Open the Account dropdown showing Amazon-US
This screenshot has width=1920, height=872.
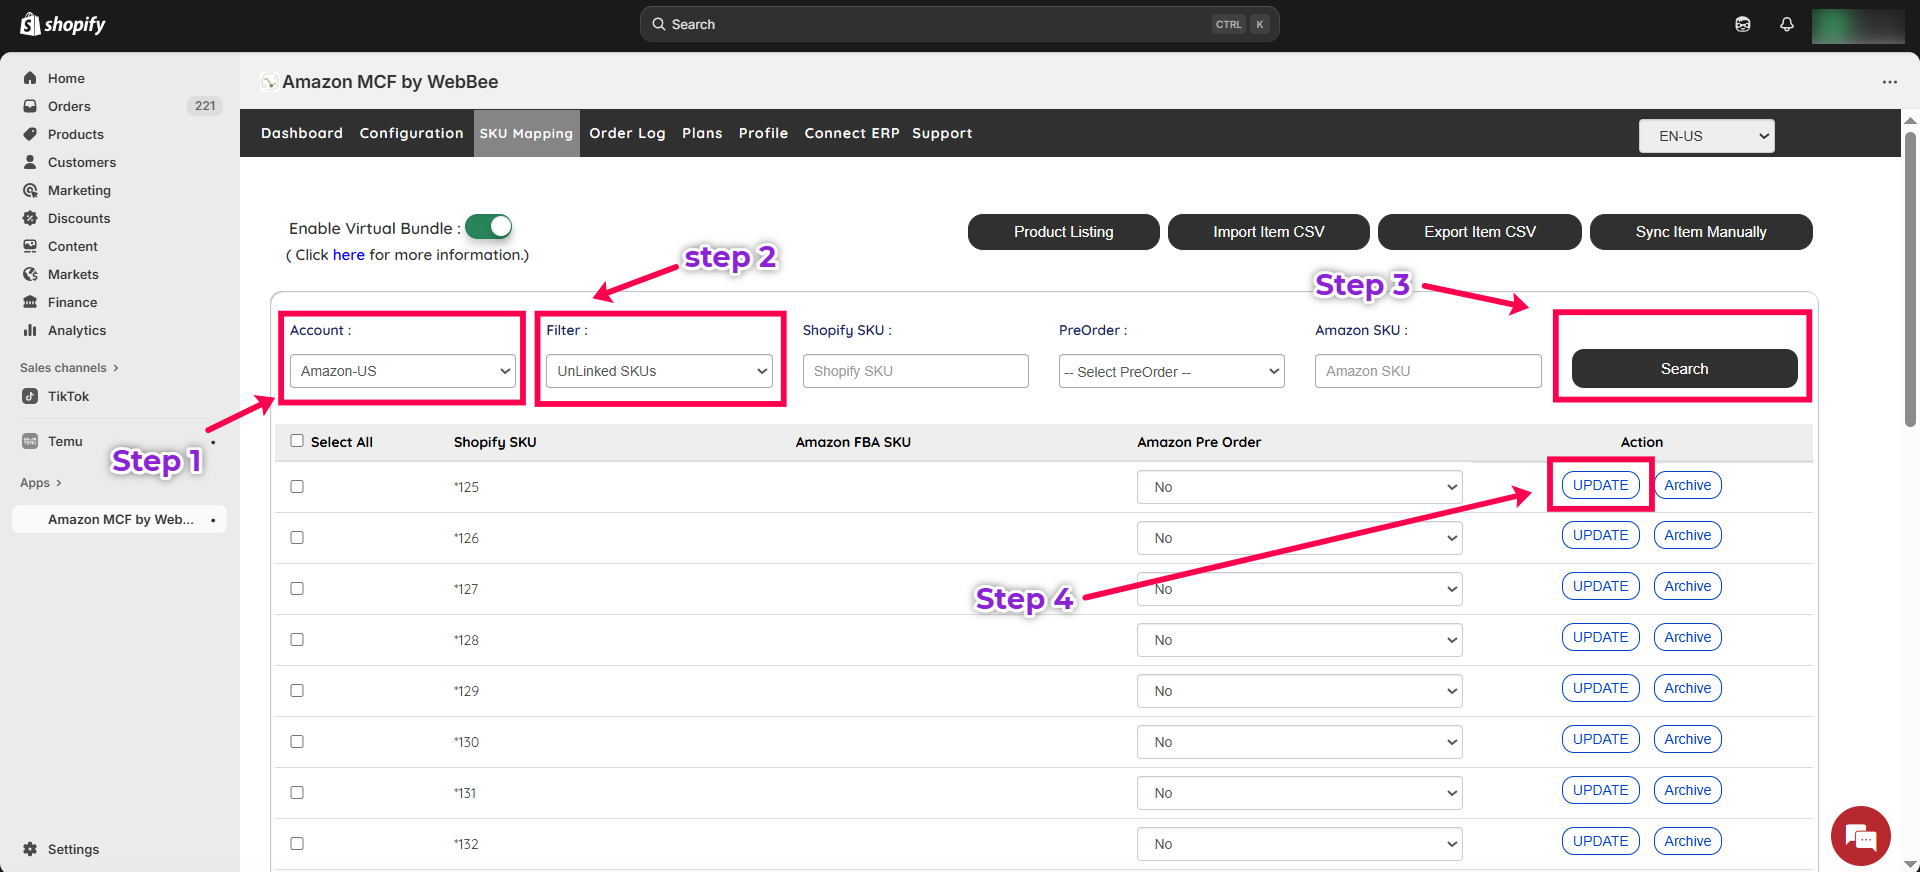[x=402, y=371]
